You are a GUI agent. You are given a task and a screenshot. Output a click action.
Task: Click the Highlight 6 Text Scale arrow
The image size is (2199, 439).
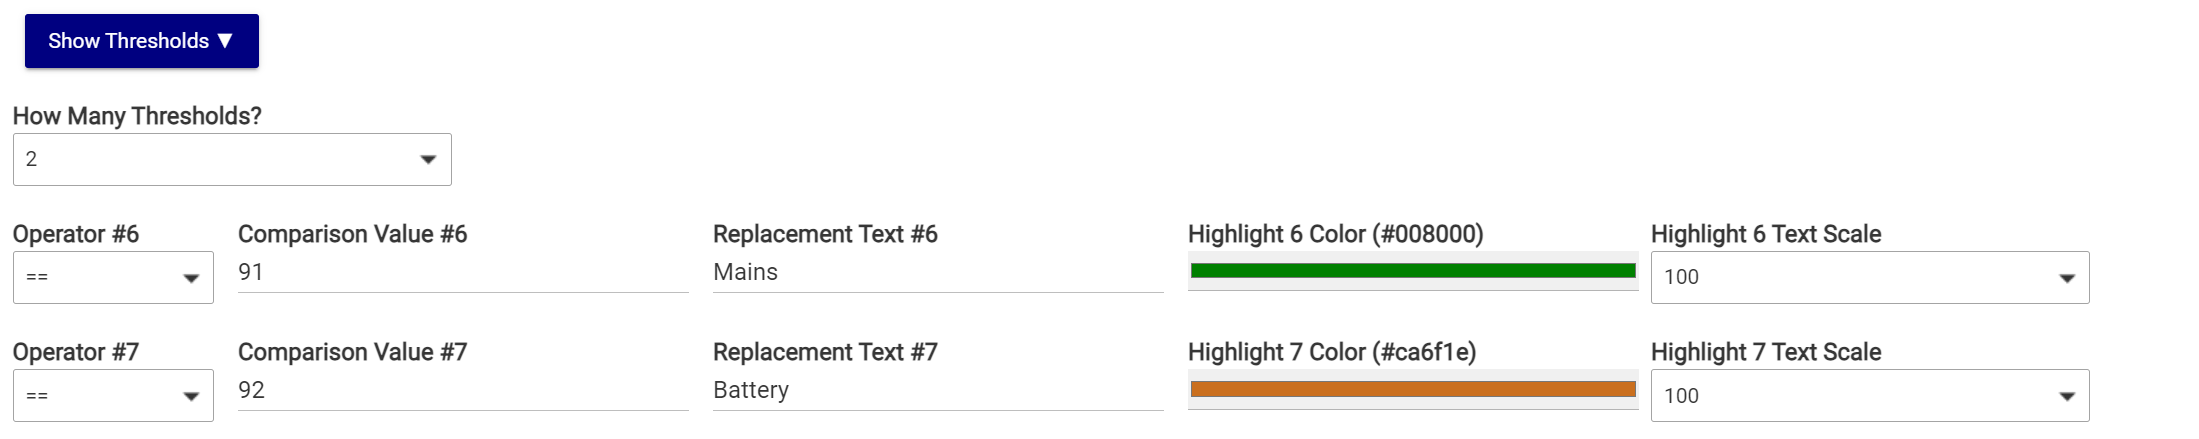click(x=2067, y=279)
